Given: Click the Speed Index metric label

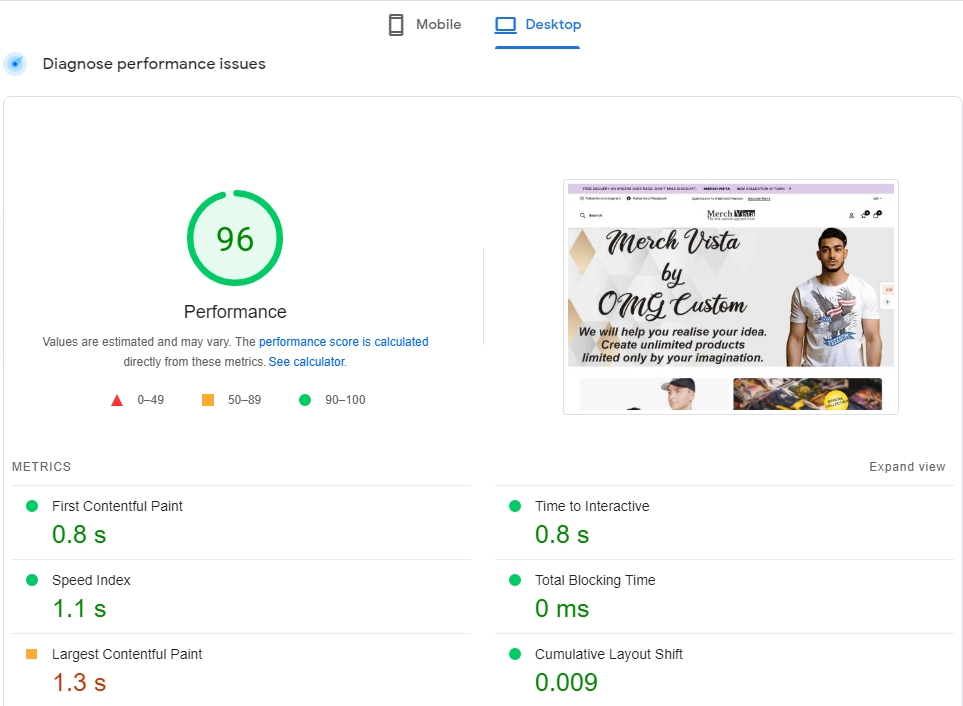Looking at the screenshot, I should tap(91, 580).
